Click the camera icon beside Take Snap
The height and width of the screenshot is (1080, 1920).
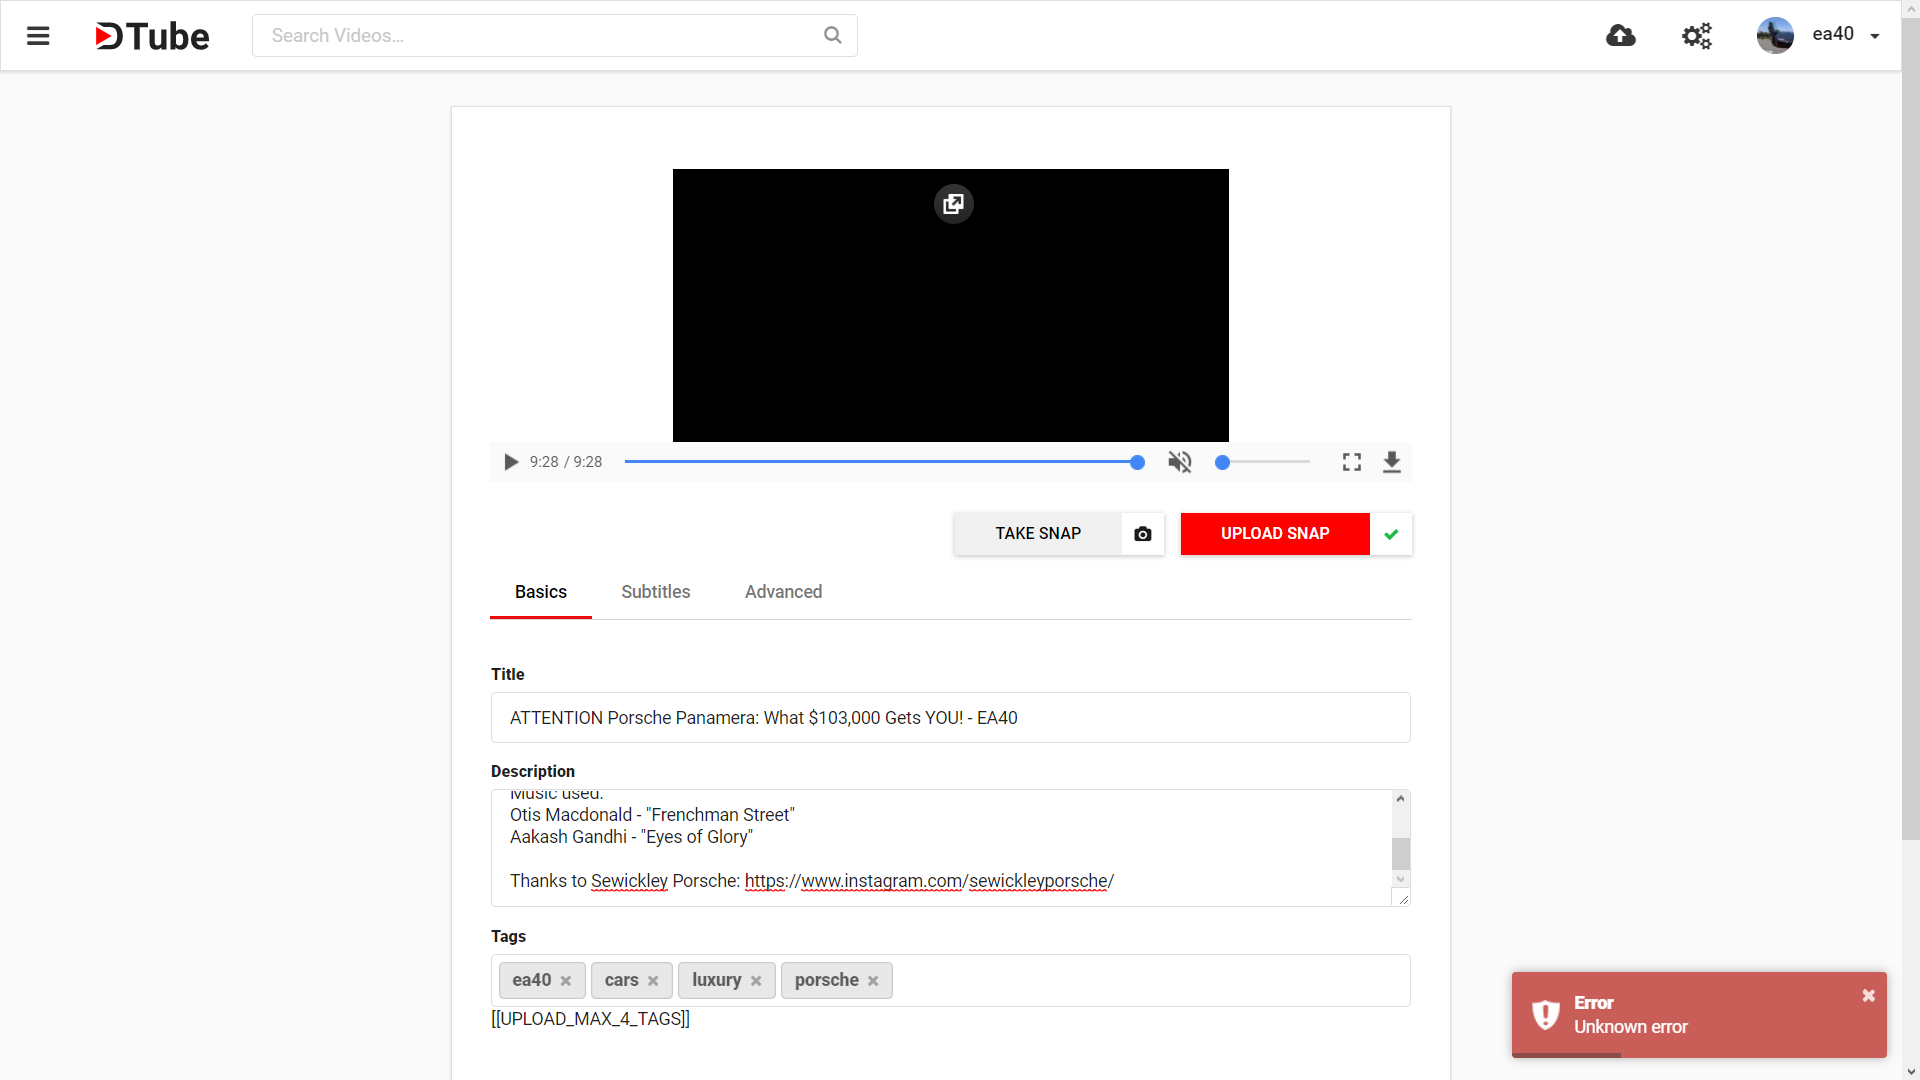coord(1142,534)
